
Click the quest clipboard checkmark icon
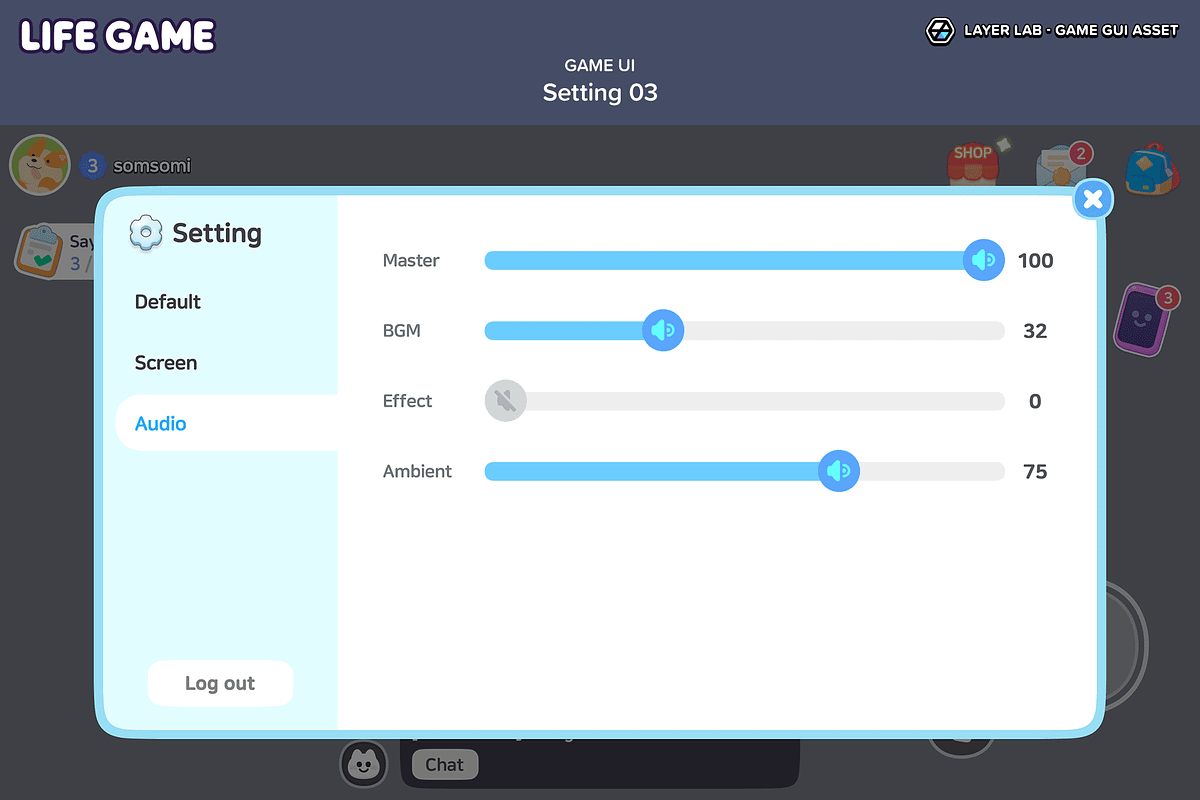coord(42,250)
